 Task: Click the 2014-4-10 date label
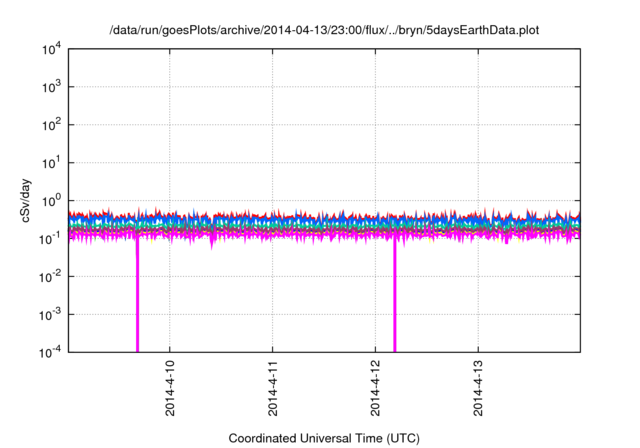click(x=170, y=388)
